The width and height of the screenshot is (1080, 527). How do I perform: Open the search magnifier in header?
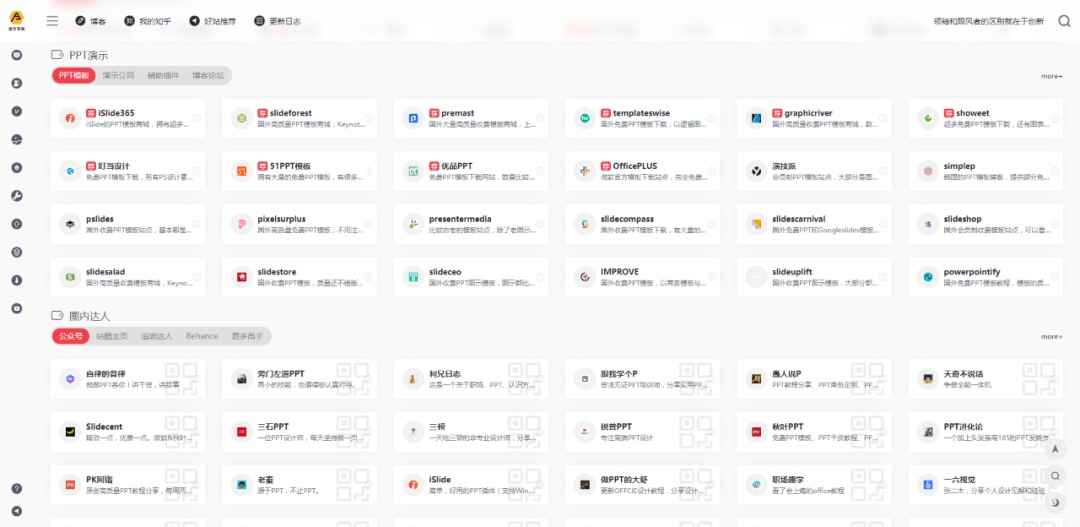point(1064,21)
